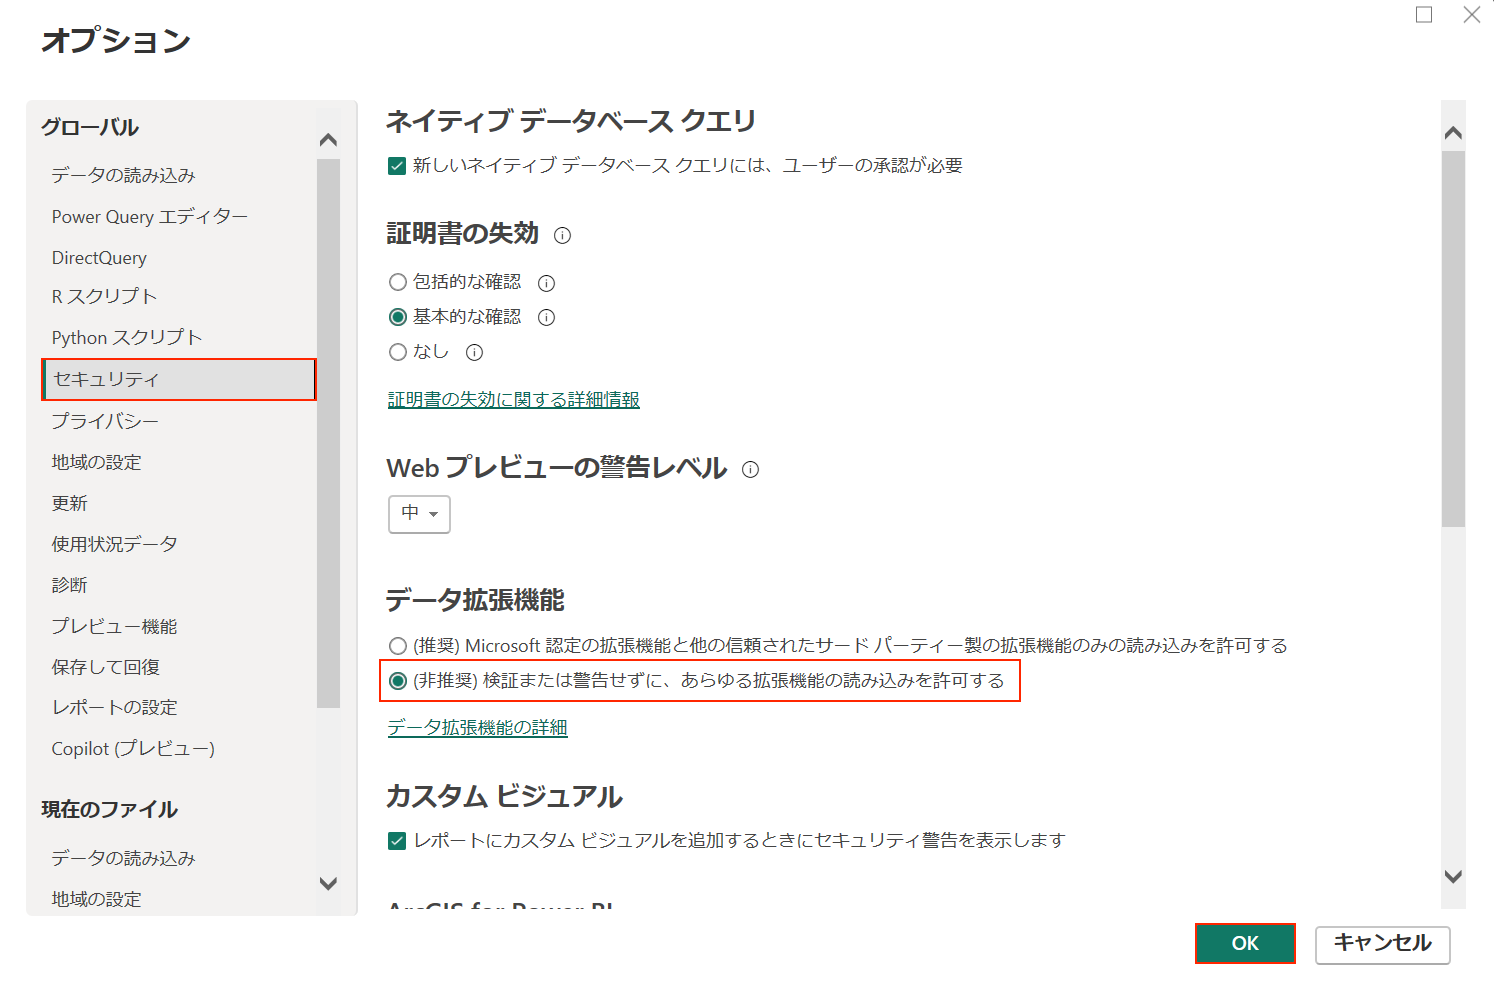Uncheck the native database query approval checkbox
This screenshot has width=1494, height=988.
point(396,165)
